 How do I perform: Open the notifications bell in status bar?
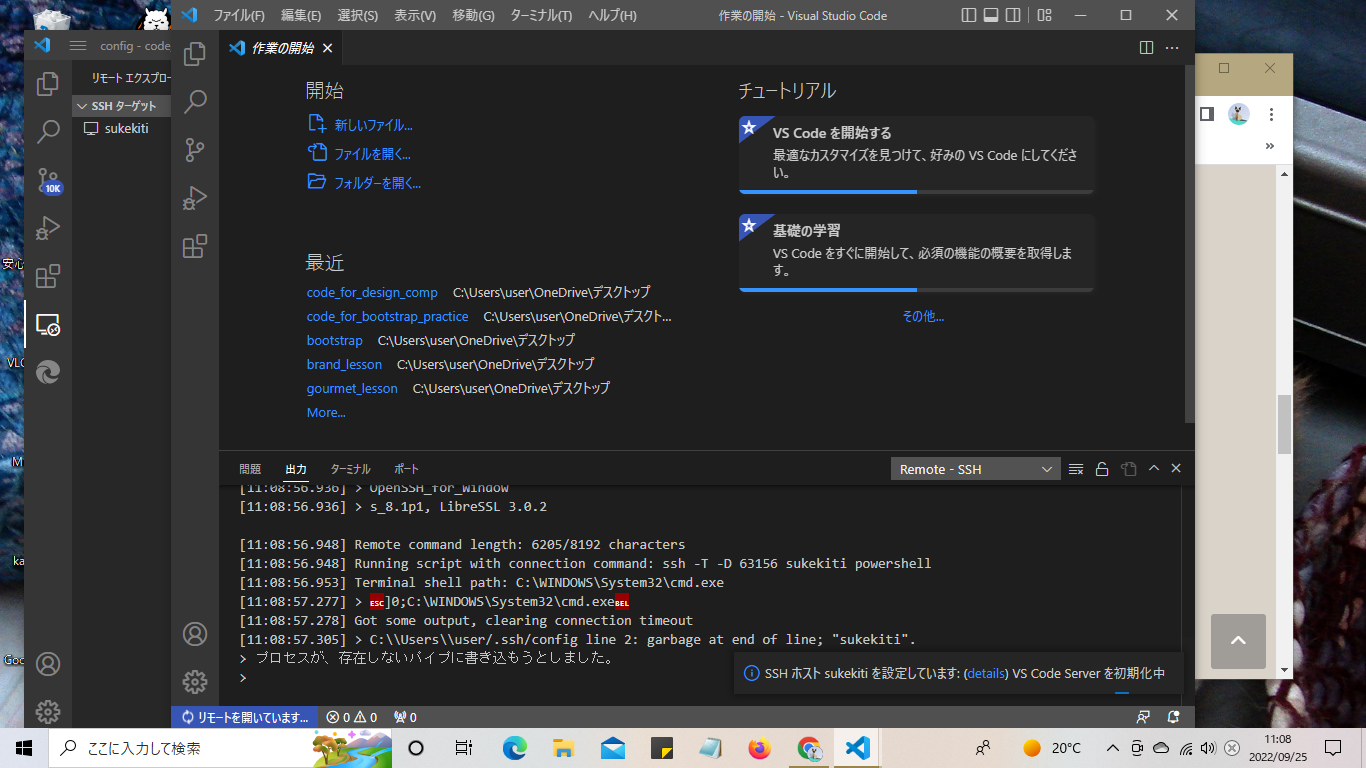1174,717
